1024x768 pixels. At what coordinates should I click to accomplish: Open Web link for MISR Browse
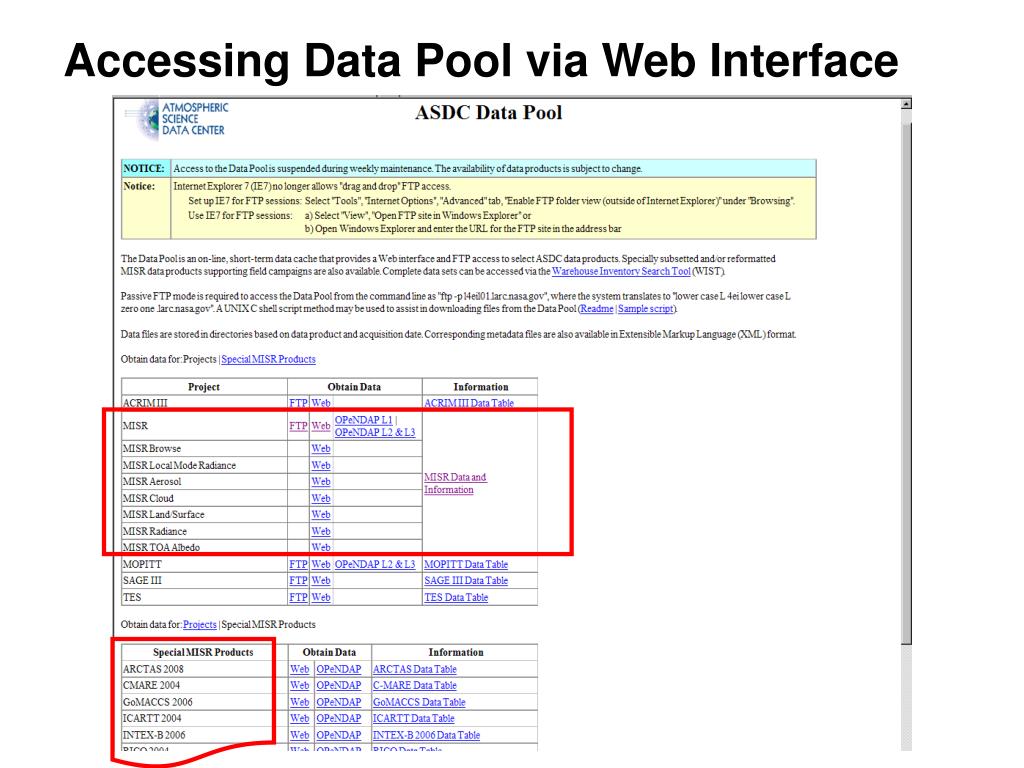(321, 449)
